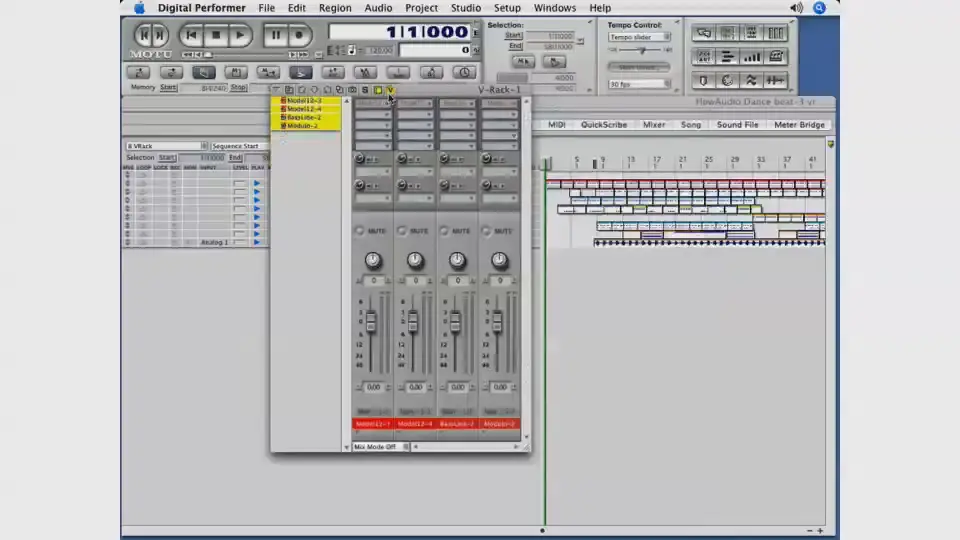Viewport: 960px width, 540px height.
Task: Click the last icon in bottom shortcut row
Action: [x=775, y=81]
